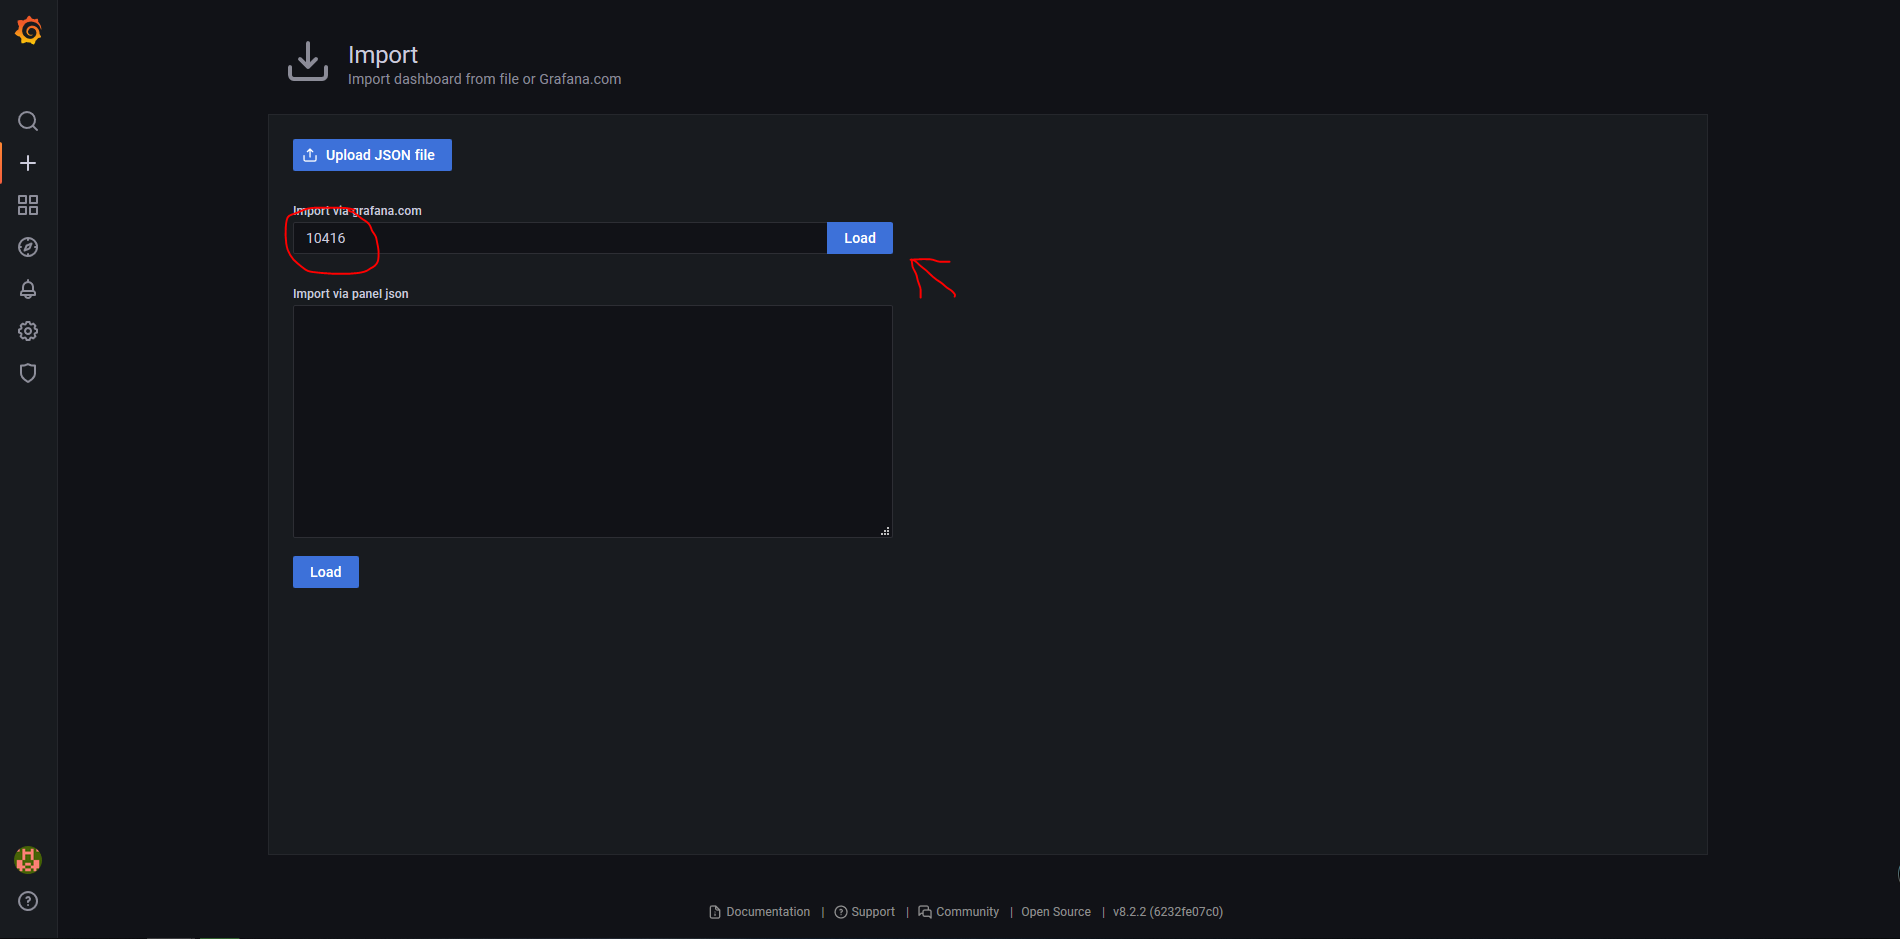Click inside the Import via panel json textarea
The width and height of the screenshot is (1900, 939).
592,420
